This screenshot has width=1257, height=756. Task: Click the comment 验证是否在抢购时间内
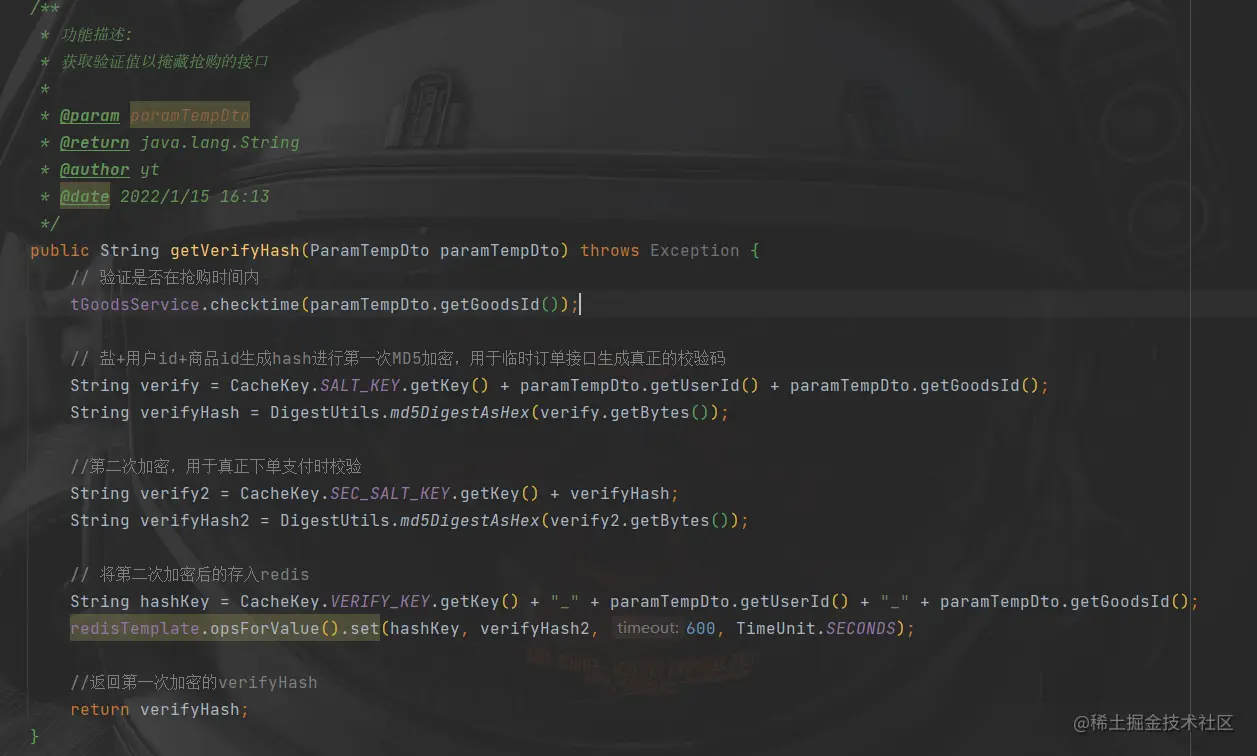click(165, 278)
